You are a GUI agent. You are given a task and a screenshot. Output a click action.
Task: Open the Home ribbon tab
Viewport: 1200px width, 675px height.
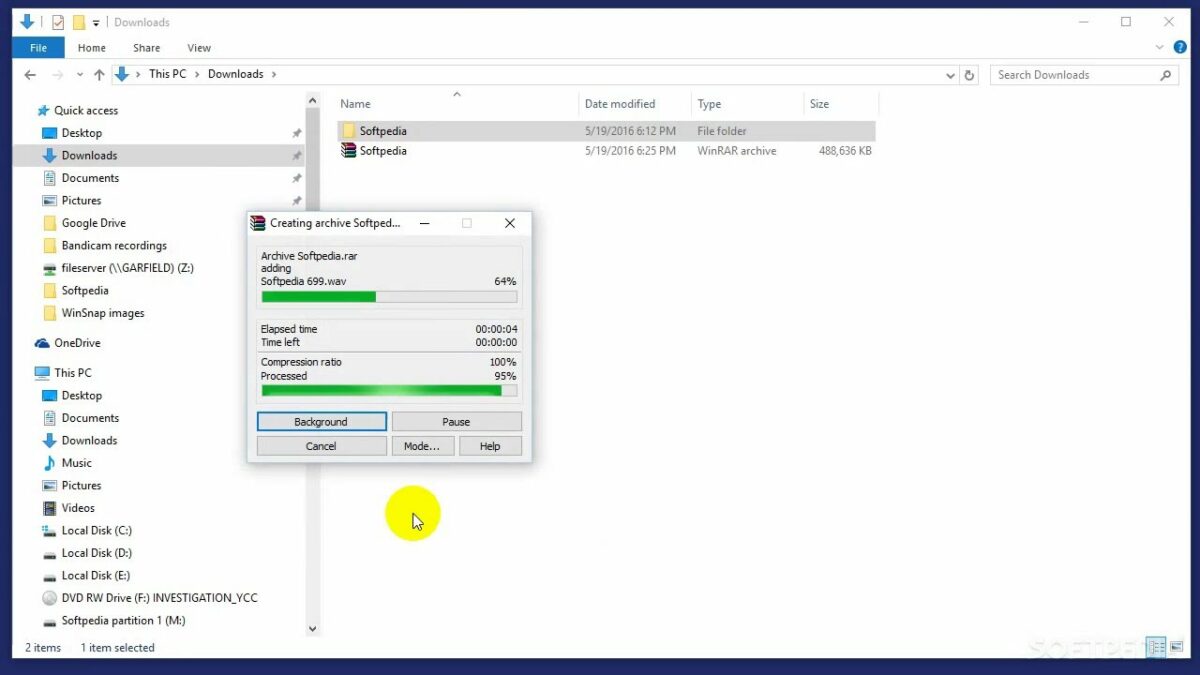click(x=91, y=47)
